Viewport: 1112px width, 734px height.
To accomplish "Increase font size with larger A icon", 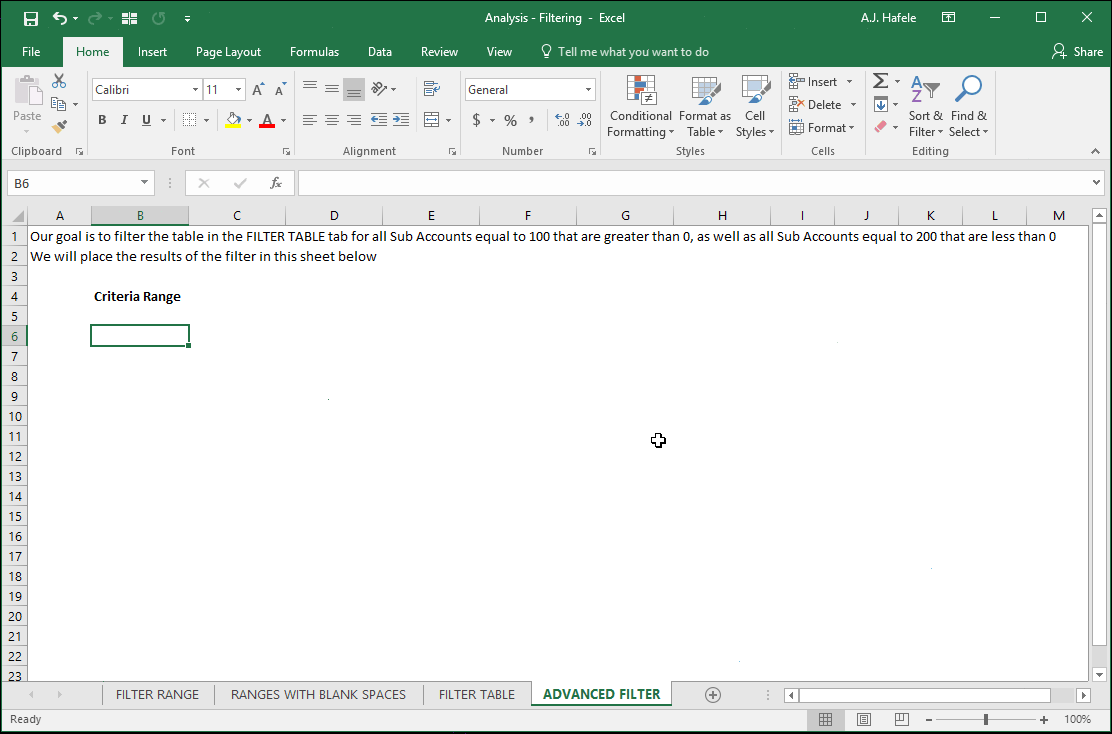I will tap(258, 89).
